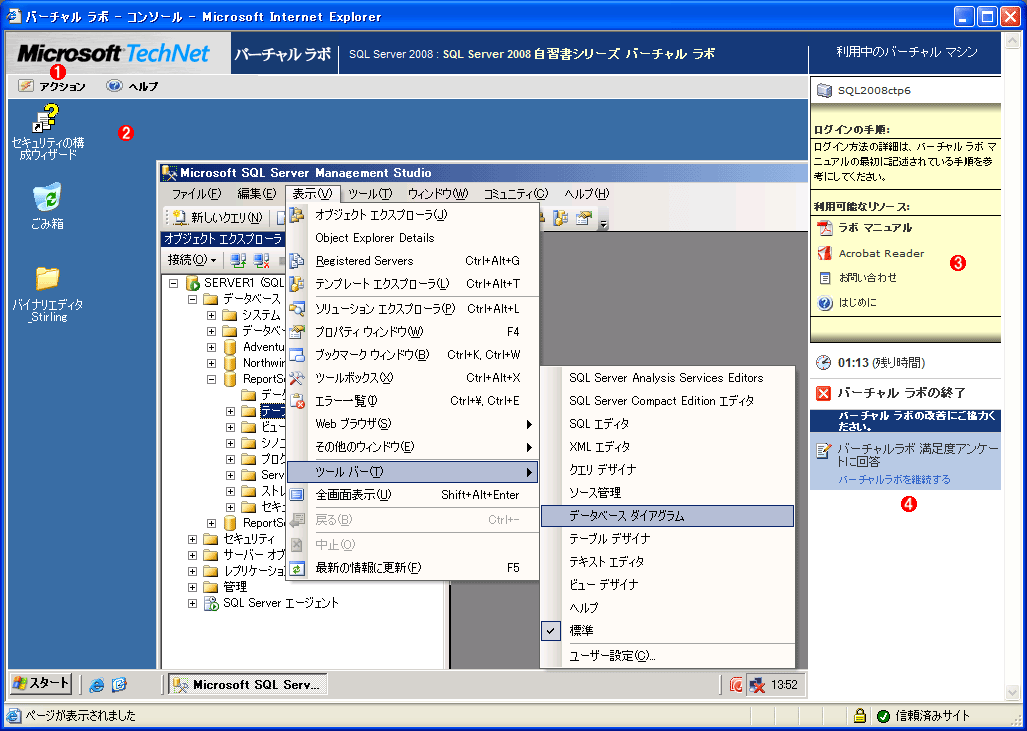The height and width of the screenshot is (731, 1027).
Task: Click the SQL2008ctp6 virtual machine icon
Action: coord(824,90)
